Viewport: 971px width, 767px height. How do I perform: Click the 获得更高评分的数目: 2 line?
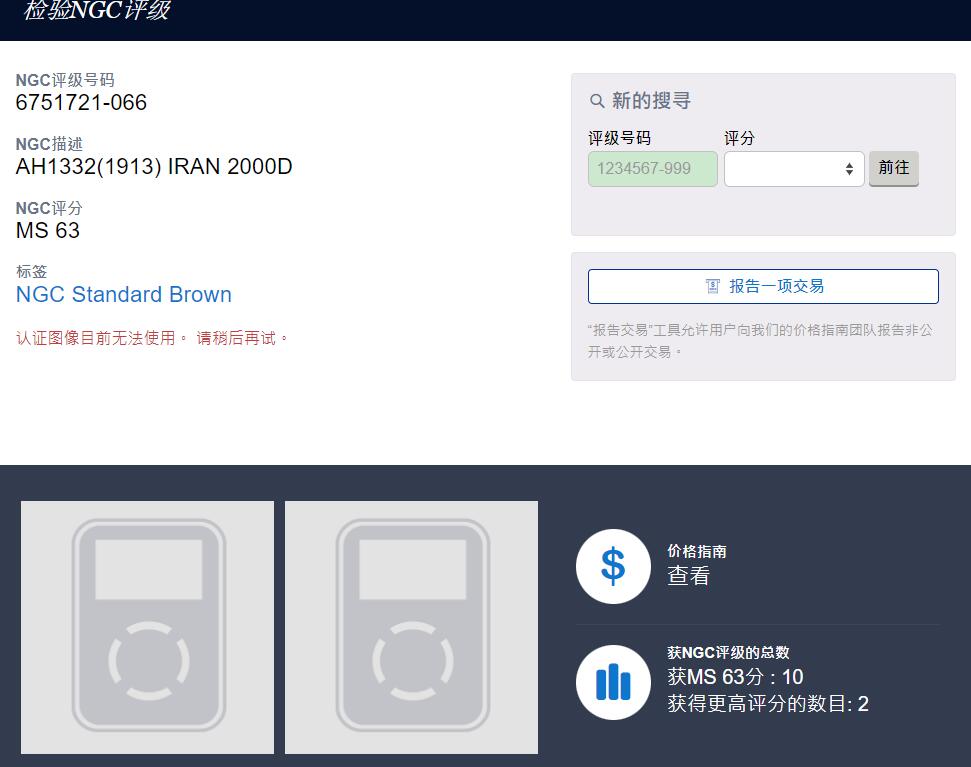pyautogui.click(x=768, y=704)
